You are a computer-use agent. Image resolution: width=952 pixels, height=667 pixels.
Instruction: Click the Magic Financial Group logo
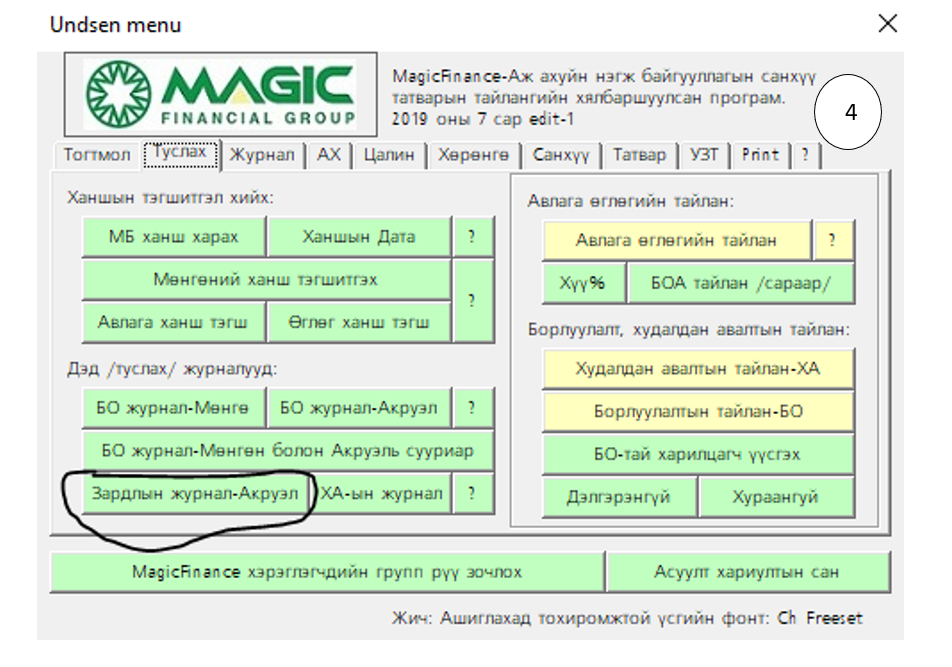pyautogui.click(x=221, y=95)
